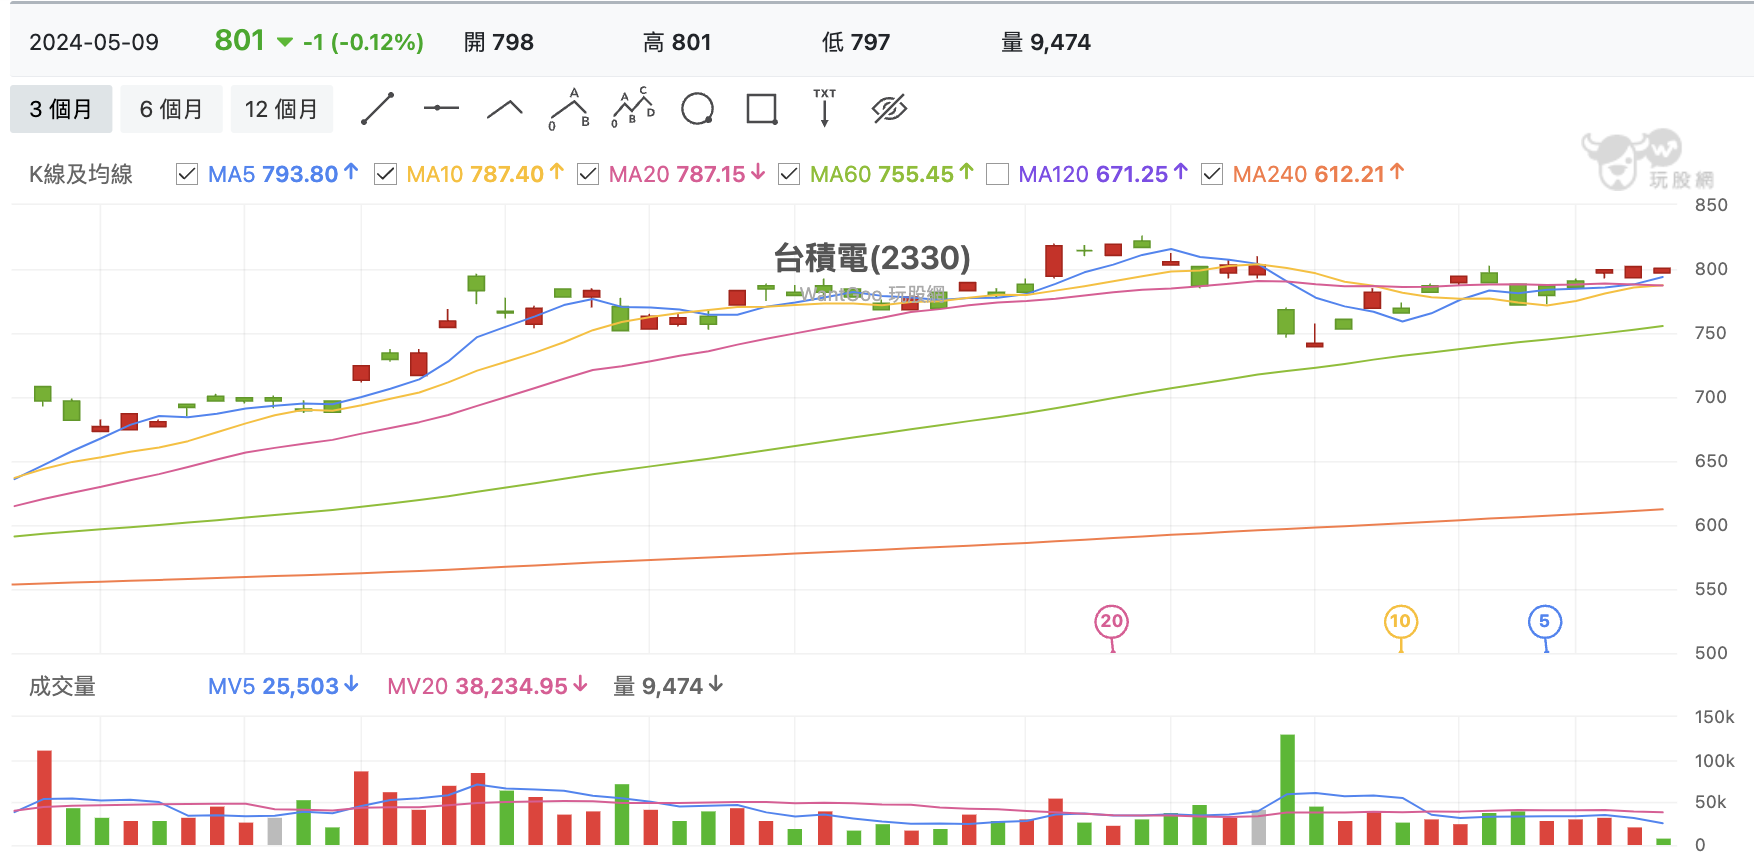Uncheck the MA5 moving average checkbox
1754x866 pixels.
pos(187,175)
